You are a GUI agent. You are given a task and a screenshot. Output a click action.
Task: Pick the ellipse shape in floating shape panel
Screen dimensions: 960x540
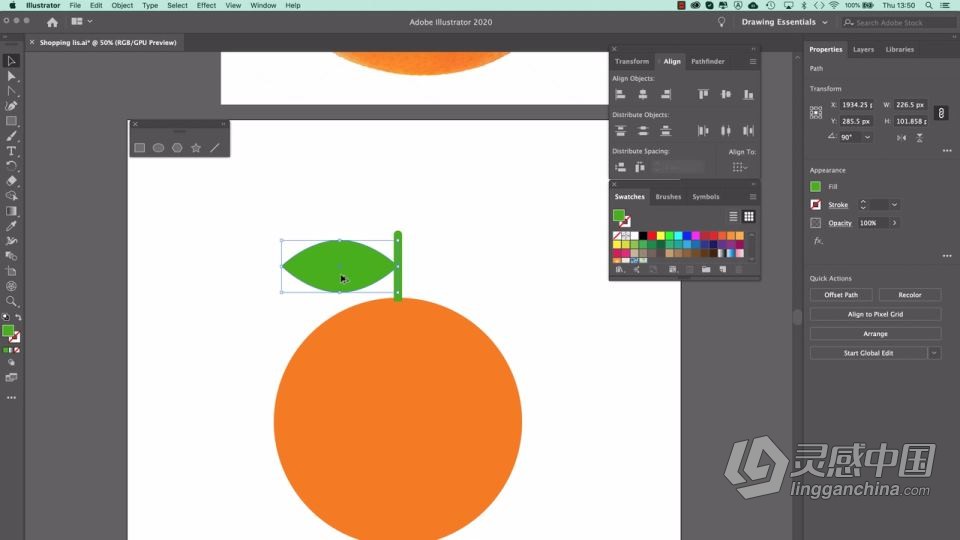point(159,148)
